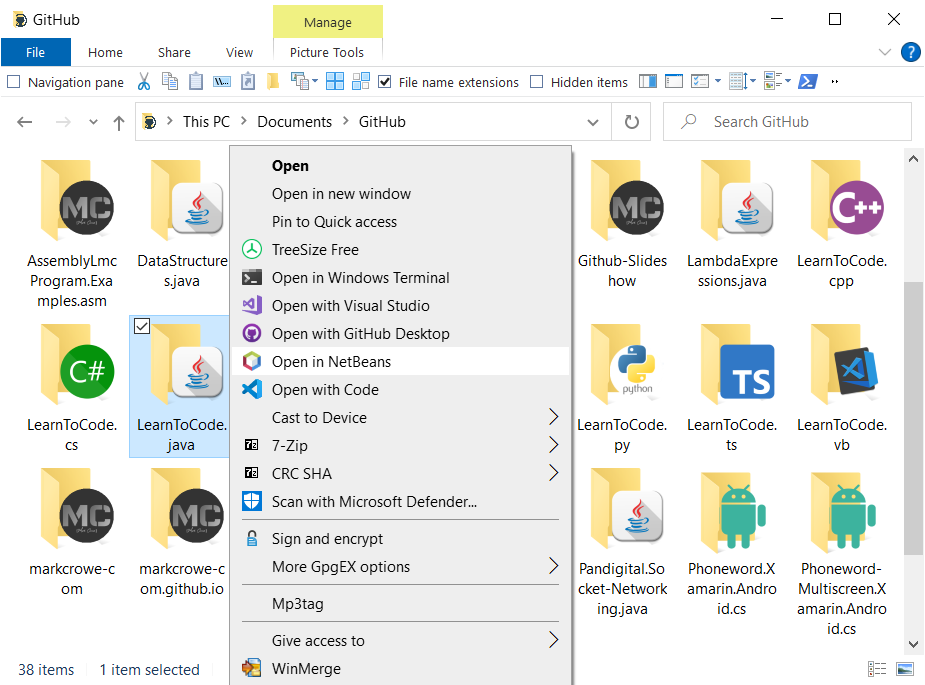The width and height of the screenshot is (925, 685).
Task: Expand More GpgEX options submenu
Action: tap(553, 566)
